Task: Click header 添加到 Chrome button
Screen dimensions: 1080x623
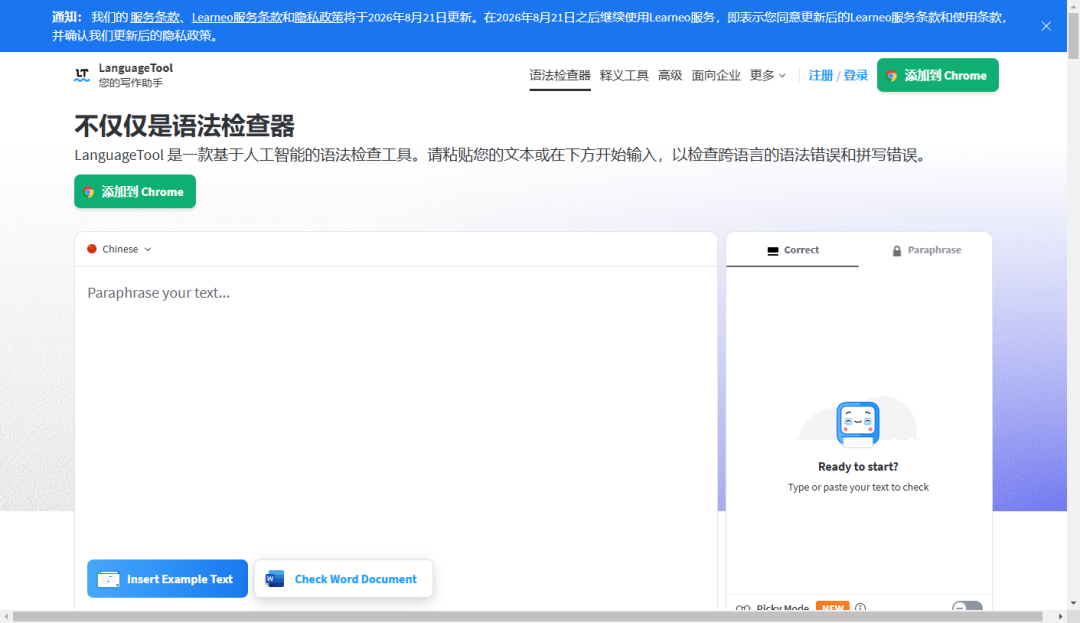Action: [937, 75]
